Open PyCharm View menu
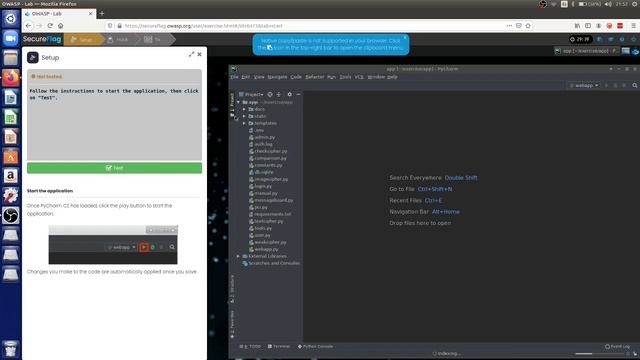Image resolution: width=640 pixels, height=360 pixels. pyautogui.click(x=259, y=77)
